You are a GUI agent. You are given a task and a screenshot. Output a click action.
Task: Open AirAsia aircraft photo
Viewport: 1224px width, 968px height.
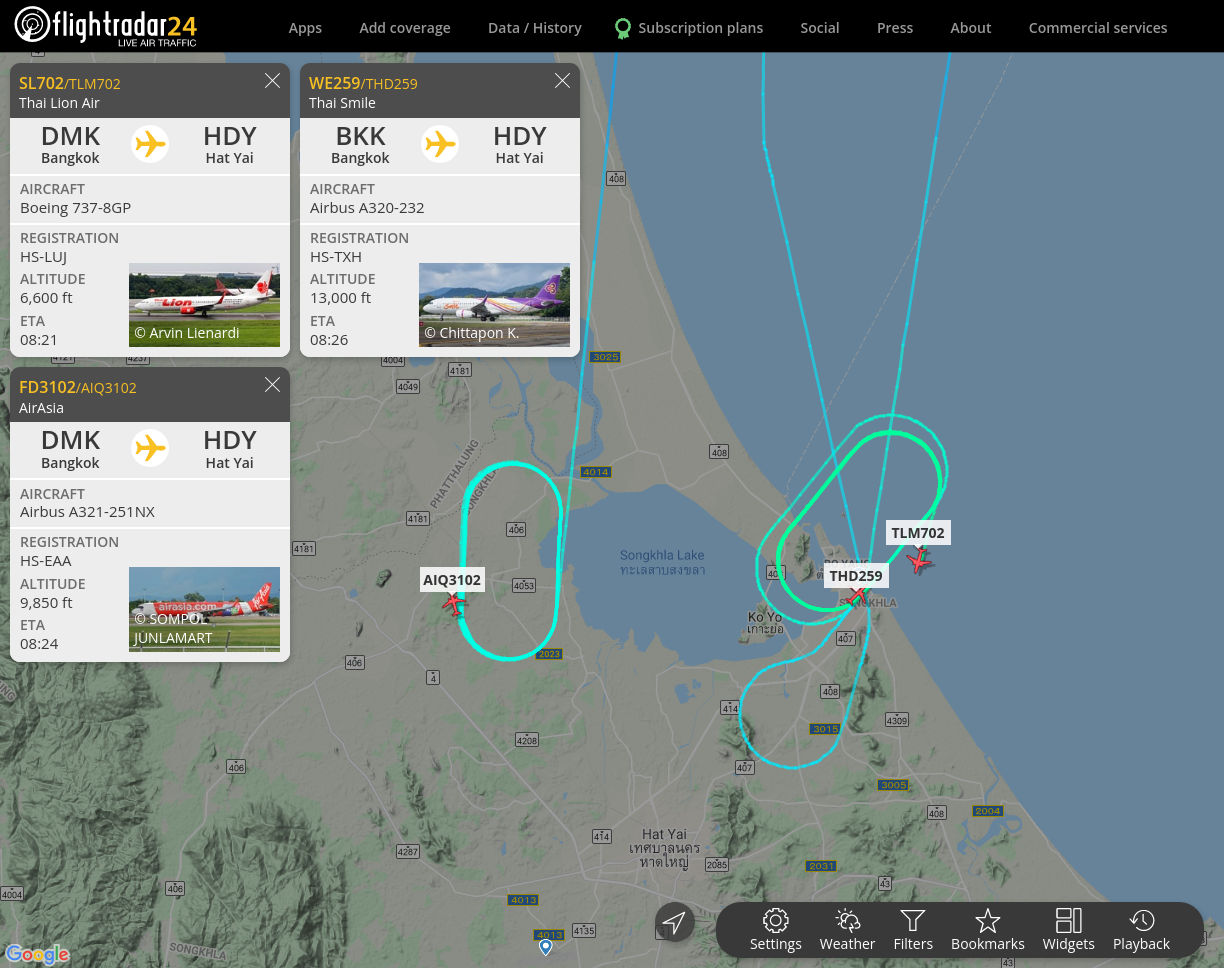click(x=204, y=609)
